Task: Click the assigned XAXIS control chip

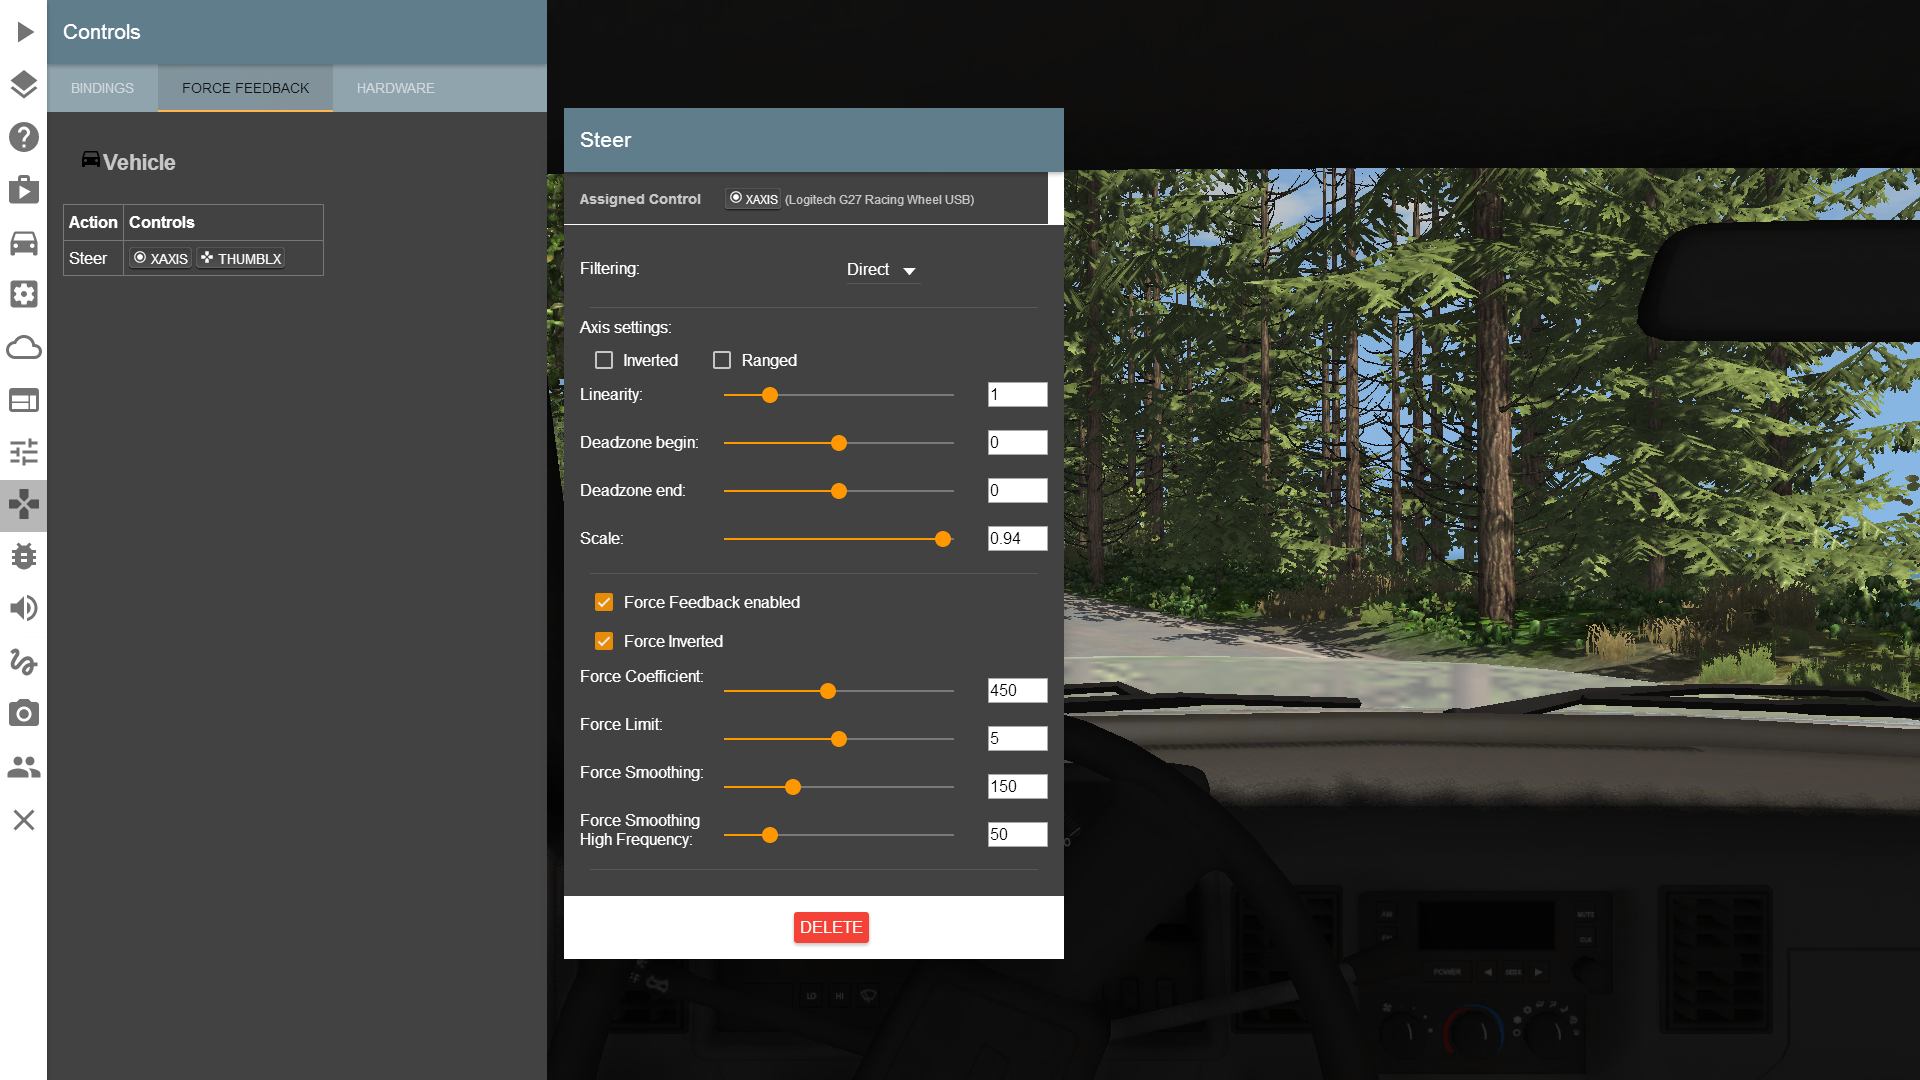Action: coord(753,199)
